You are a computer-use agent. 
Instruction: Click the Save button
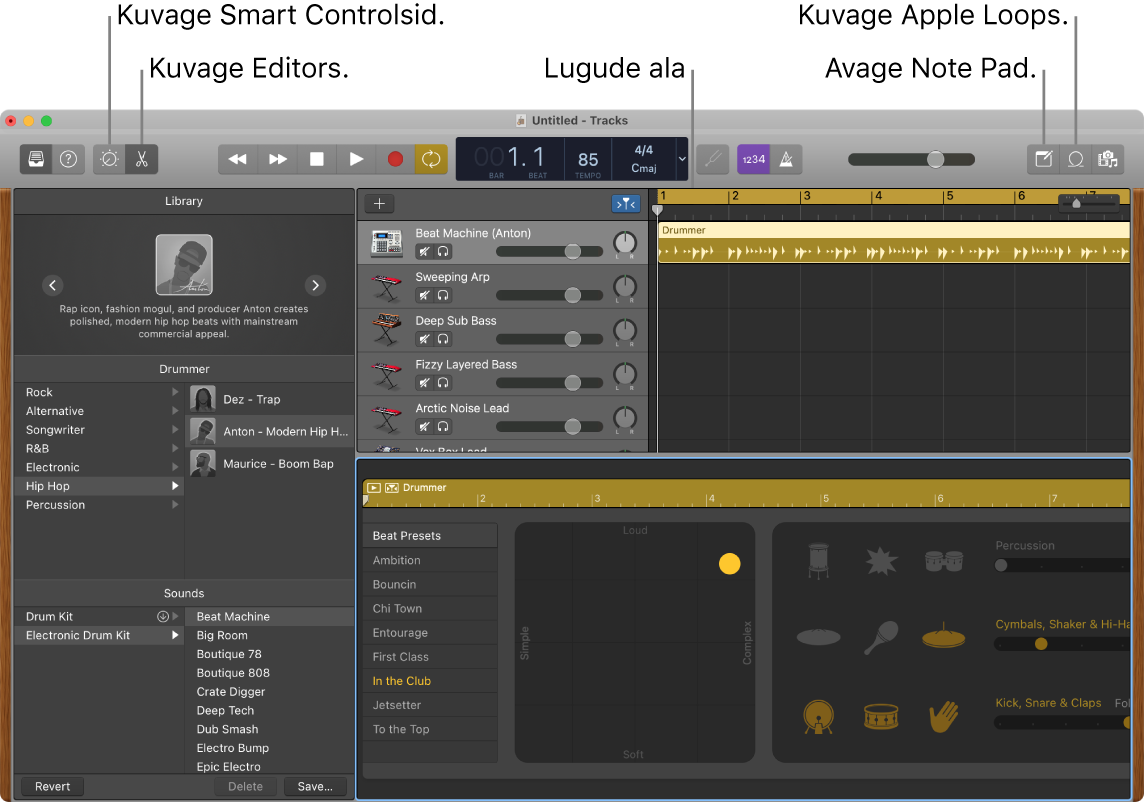pos(315,786)
